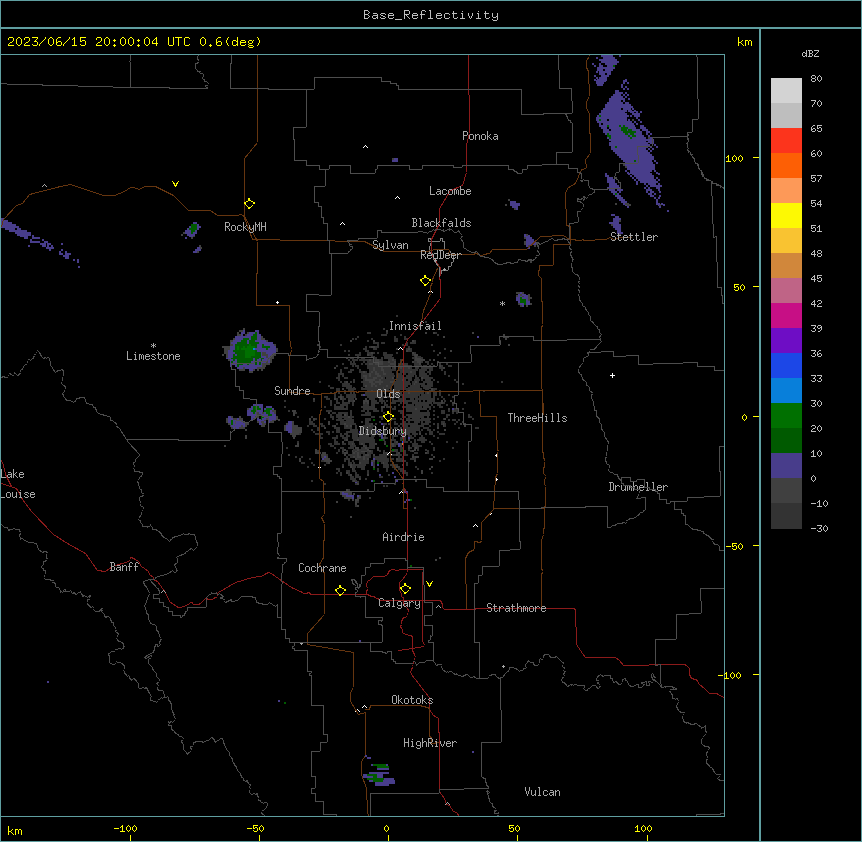Viewport: 862px width, 842px height.
Task: Click the Didsbury label
Action: [383, 431]
